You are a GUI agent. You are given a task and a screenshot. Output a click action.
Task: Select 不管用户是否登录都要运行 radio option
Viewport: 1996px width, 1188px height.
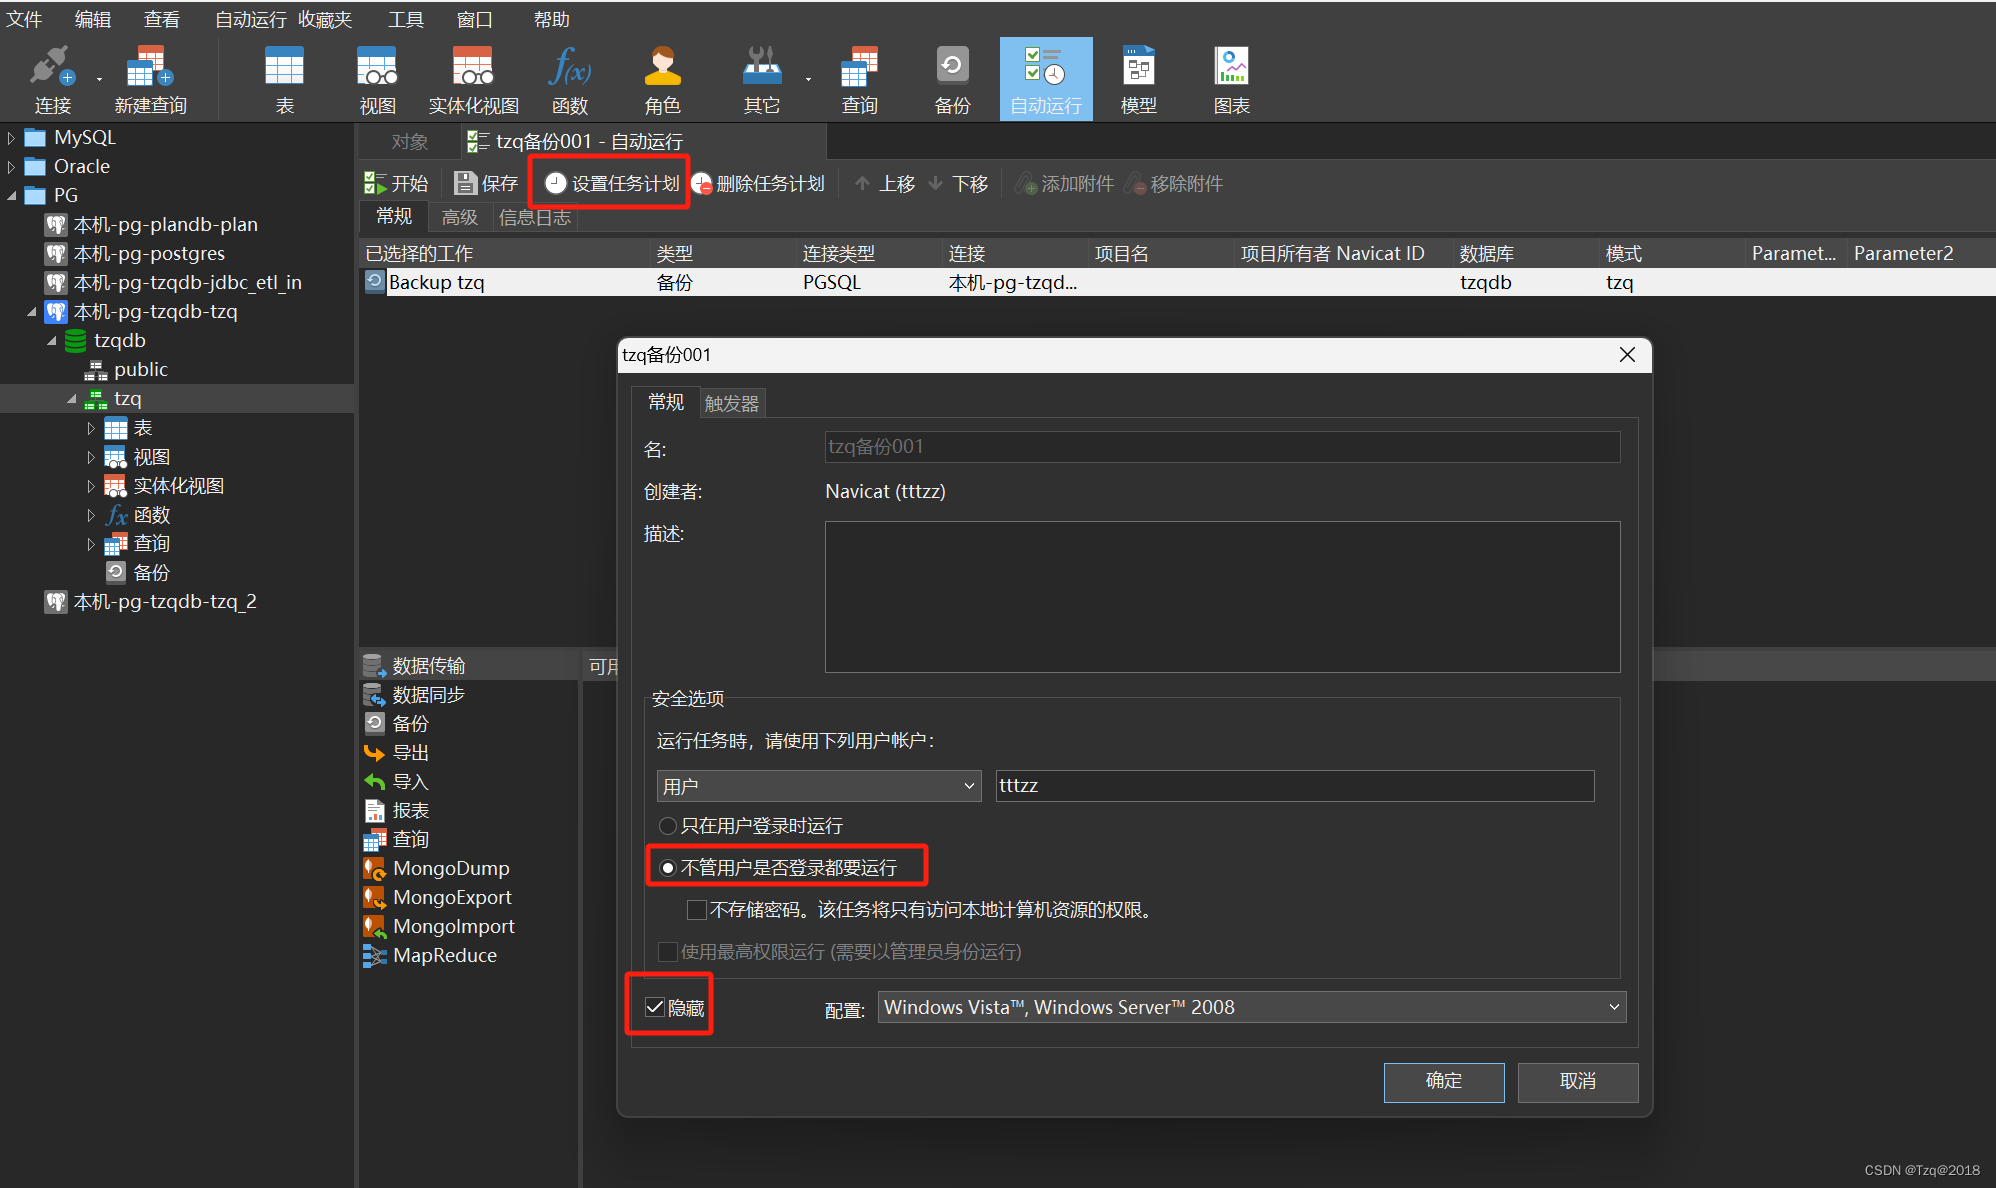pos(668,868)
